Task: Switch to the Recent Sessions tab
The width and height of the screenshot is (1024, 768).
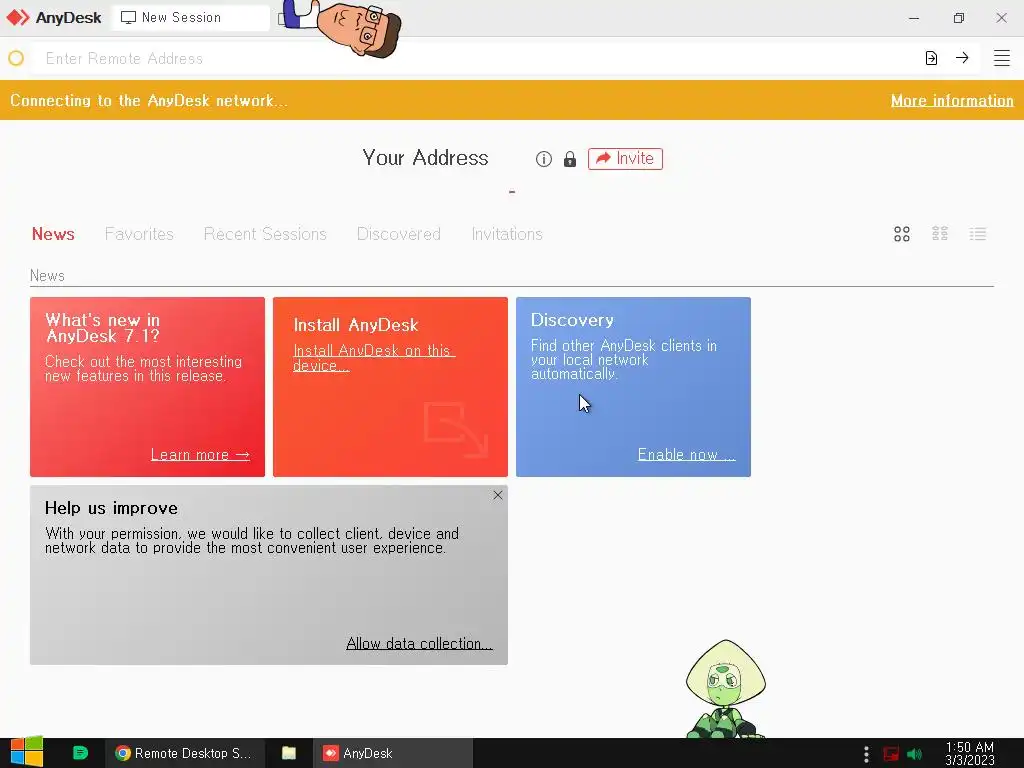Action: [265, 234]
